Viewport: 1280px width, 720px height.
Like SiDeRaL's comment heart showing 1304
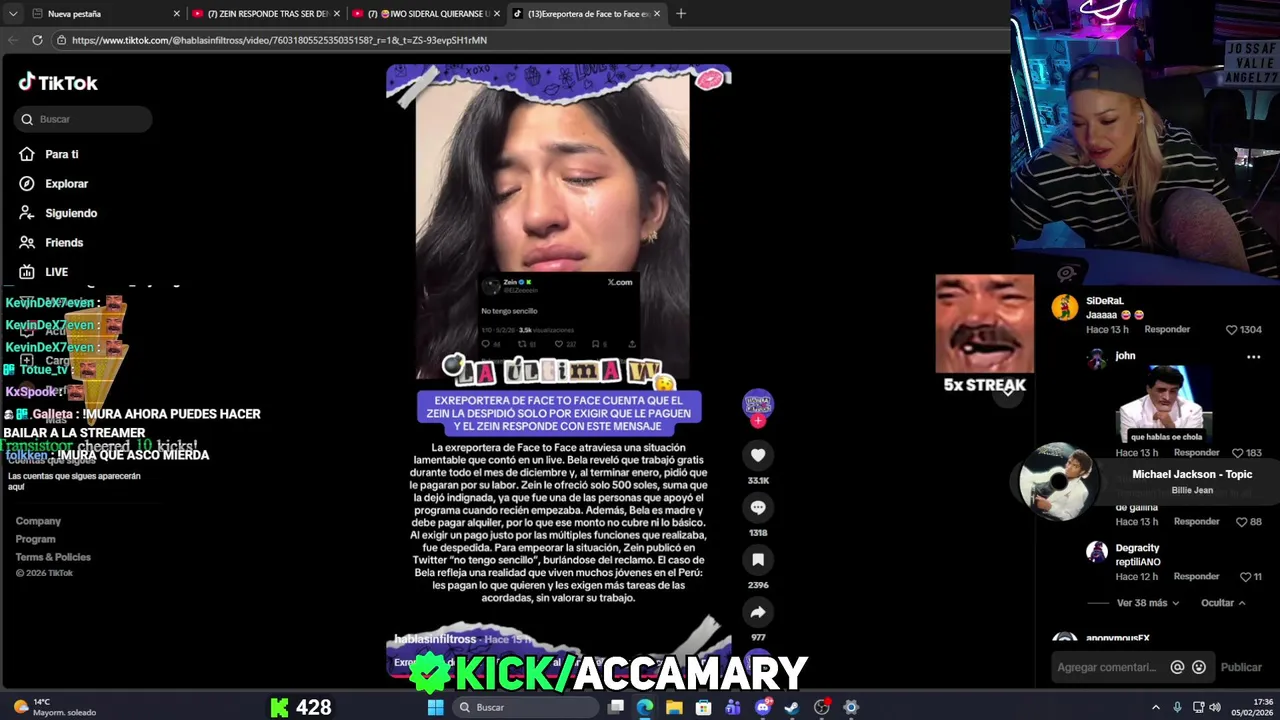[1232, 330]
